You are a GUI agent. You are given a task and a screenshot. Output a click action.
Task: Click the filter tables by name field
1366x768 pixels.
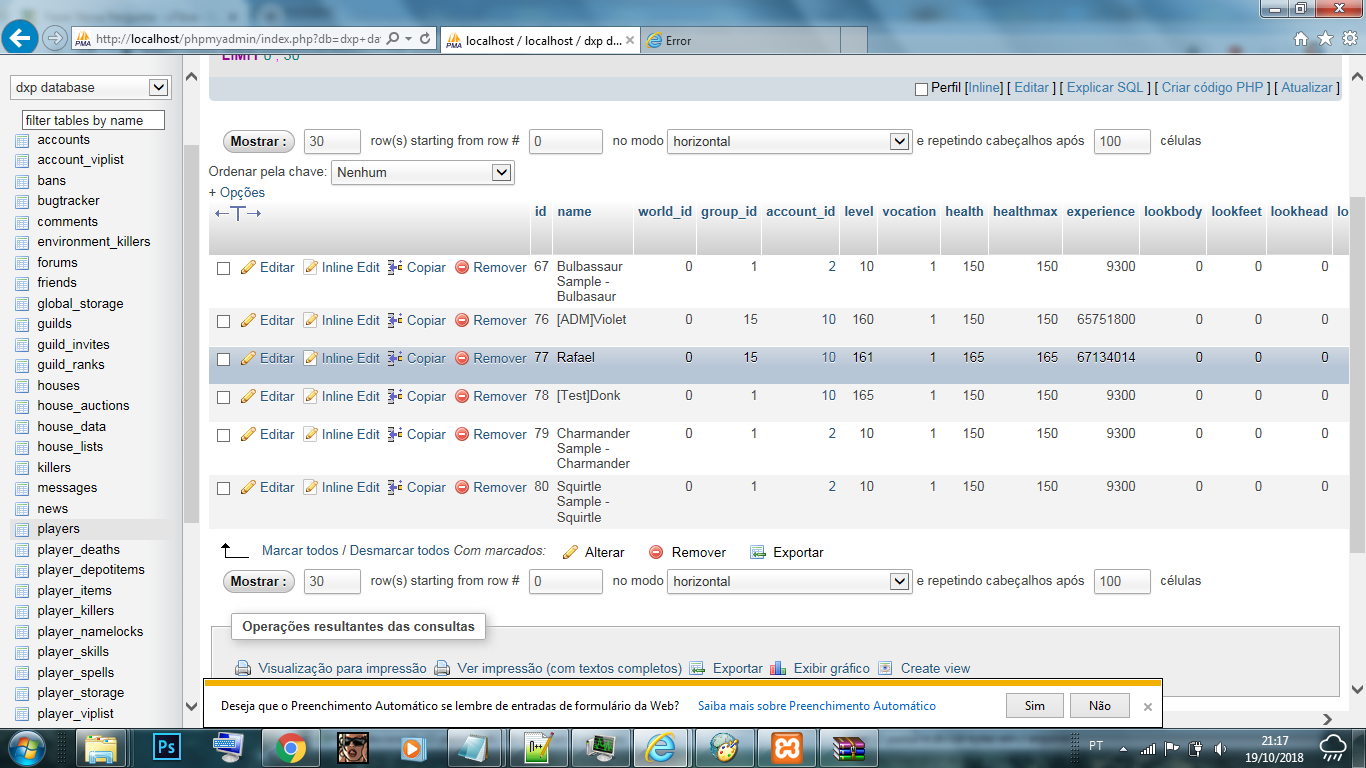click(x=93, y=120)
